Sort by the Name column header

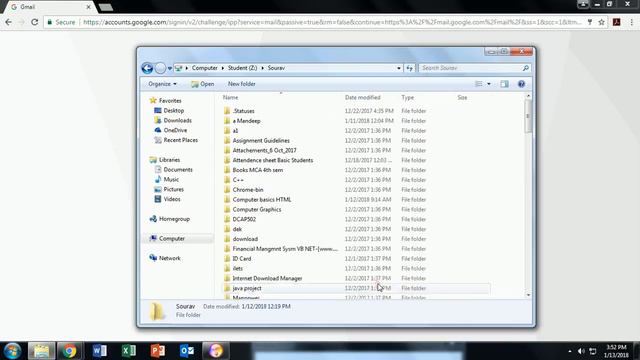click(230, 98)
